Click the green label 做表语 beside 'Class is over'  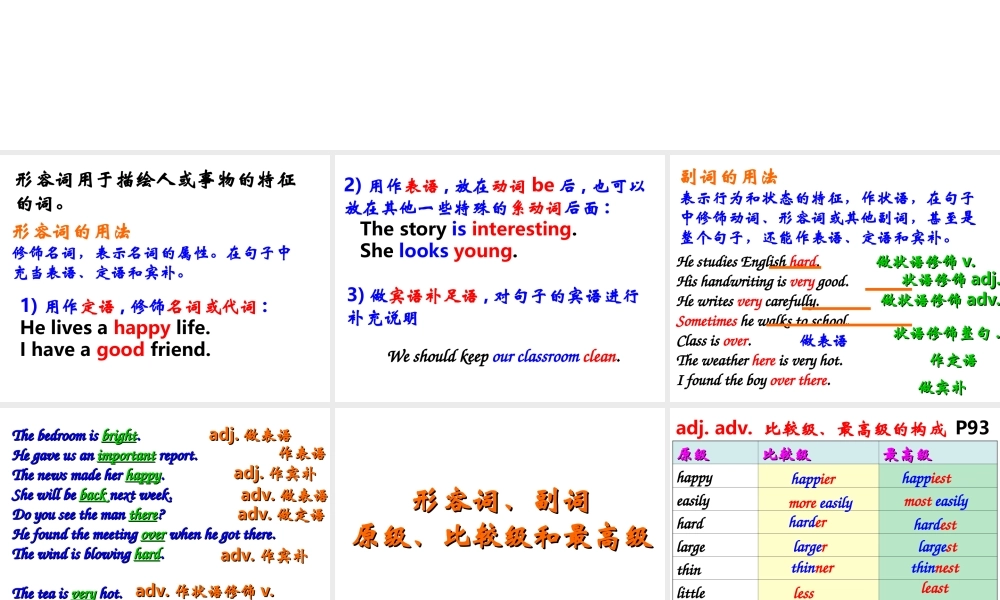[823, 341]
